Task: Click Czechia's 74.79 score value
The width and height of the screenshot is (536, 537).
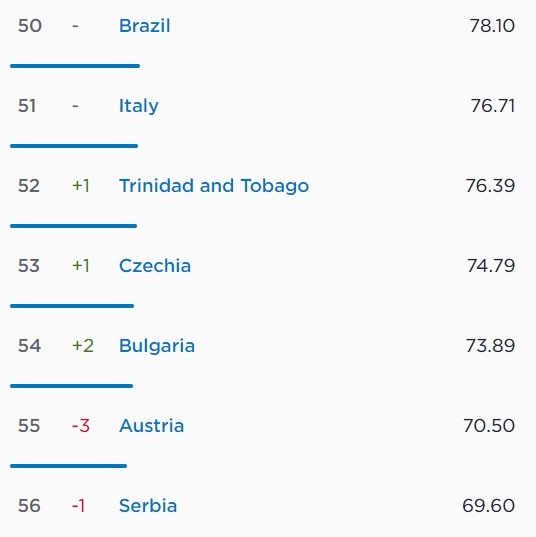Action: (x=491, y=266)
